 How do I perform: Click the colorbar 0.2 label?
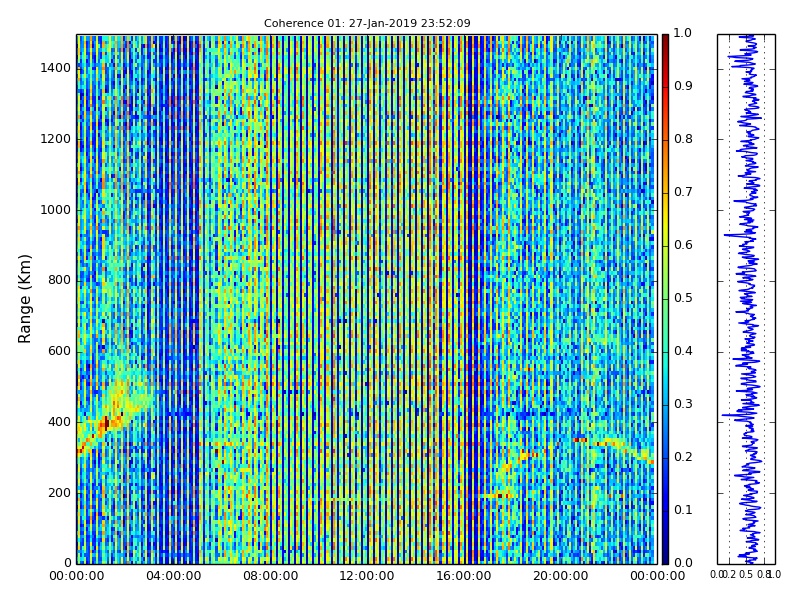[x=683, y=457]
